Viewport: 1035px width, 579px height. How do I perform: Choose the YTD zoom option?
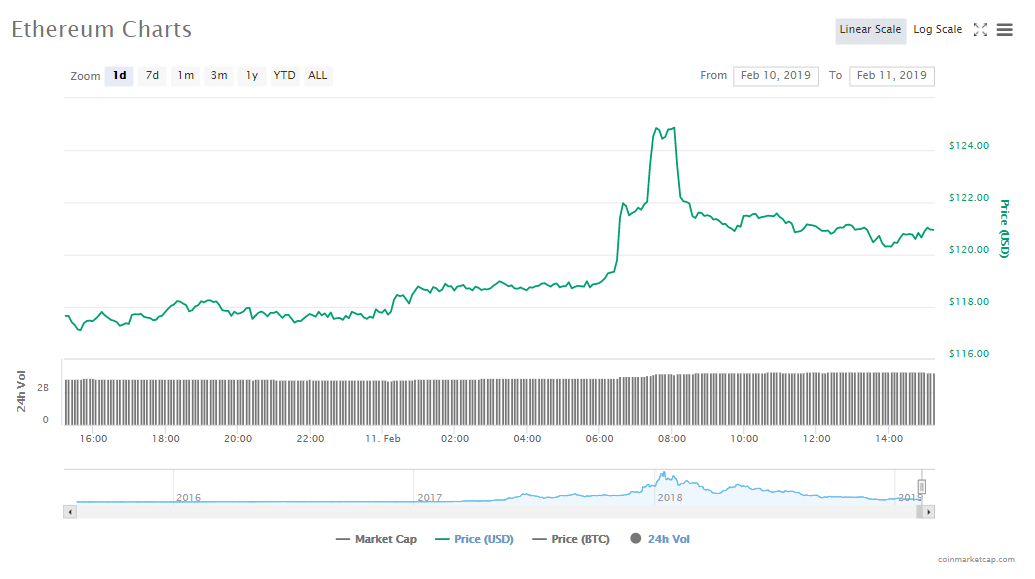point(285,76)
